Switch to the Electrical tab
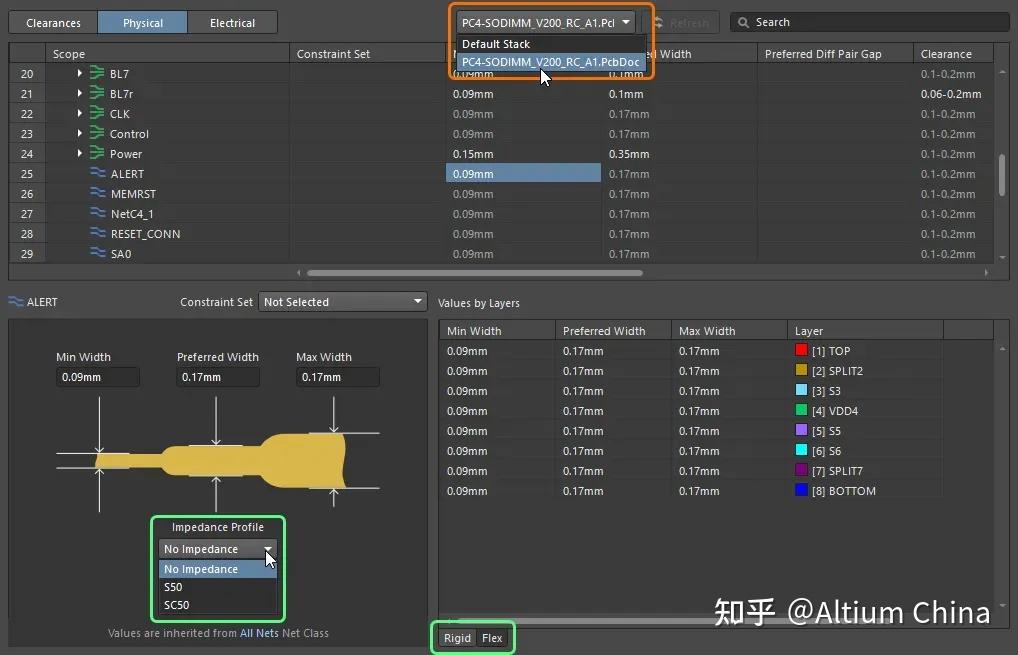 click(232, 23)
